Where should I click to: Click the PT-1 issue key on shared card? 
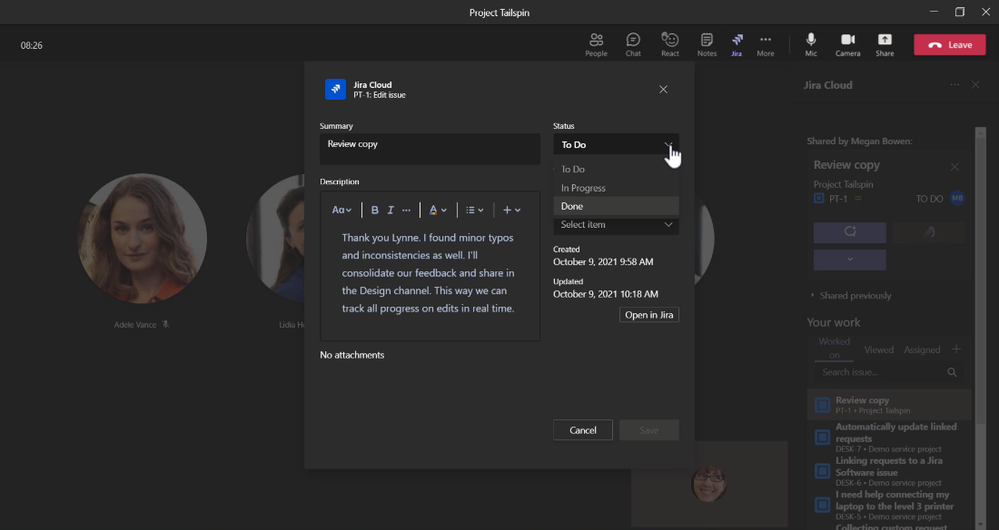point(838,199)
